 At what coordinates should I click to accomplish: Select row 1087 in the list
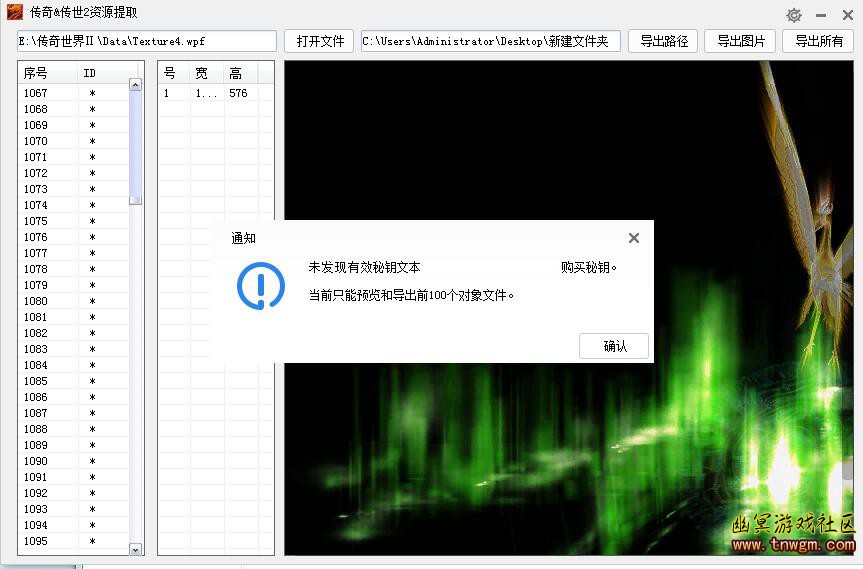tap(73, 412)
